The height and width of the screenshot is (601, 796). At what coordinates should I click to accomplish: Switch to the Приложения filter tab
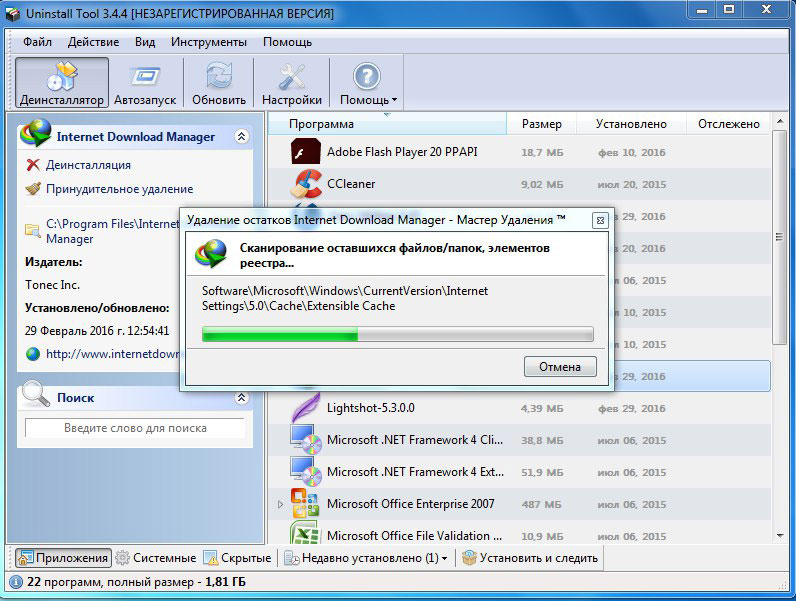coord(62,558)
